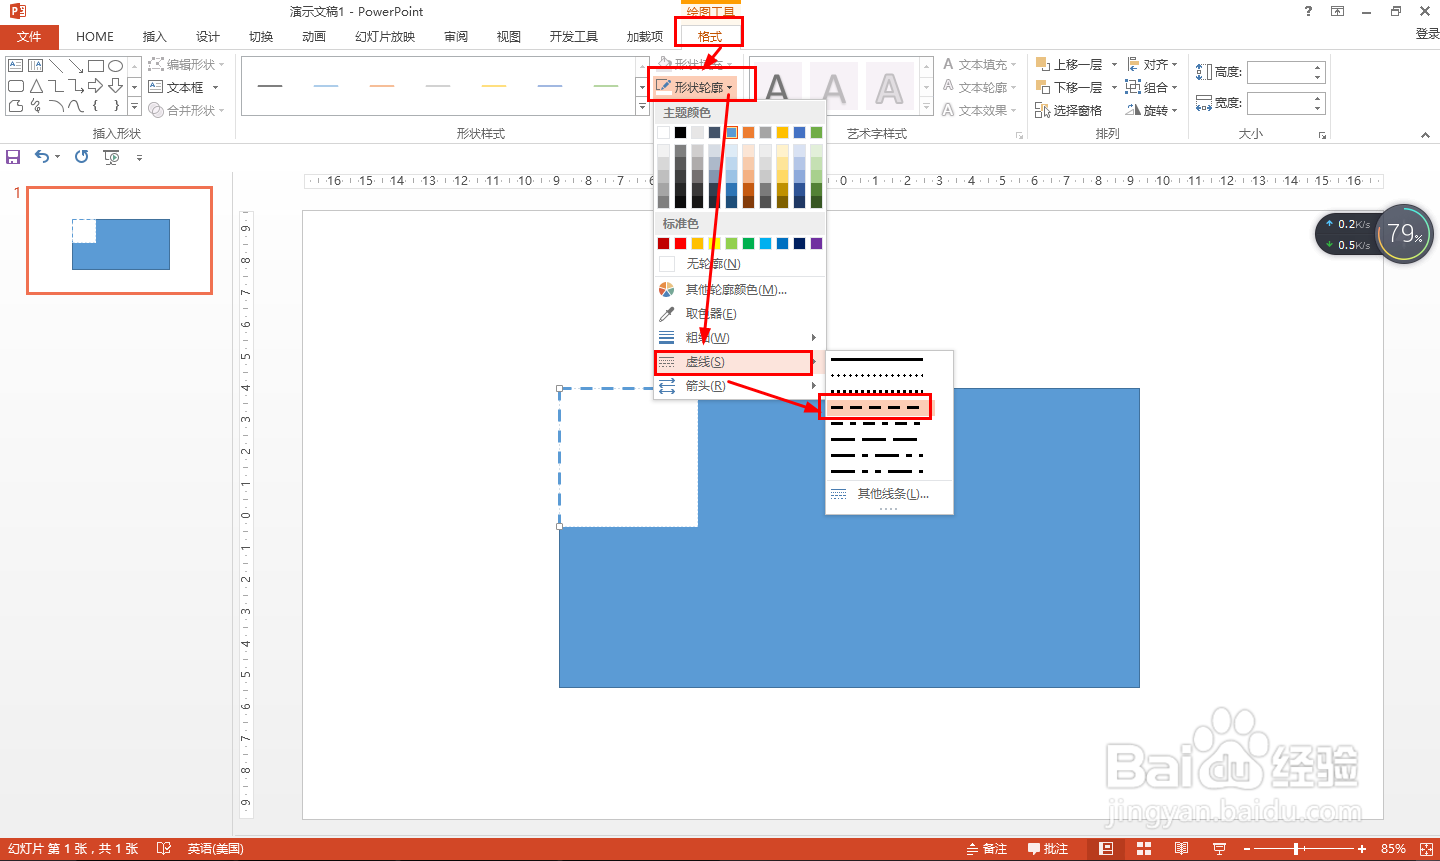Viewport: 1440px width, 861px height.
Task: Switch to the 设计 tab
Action: point(208,37)
